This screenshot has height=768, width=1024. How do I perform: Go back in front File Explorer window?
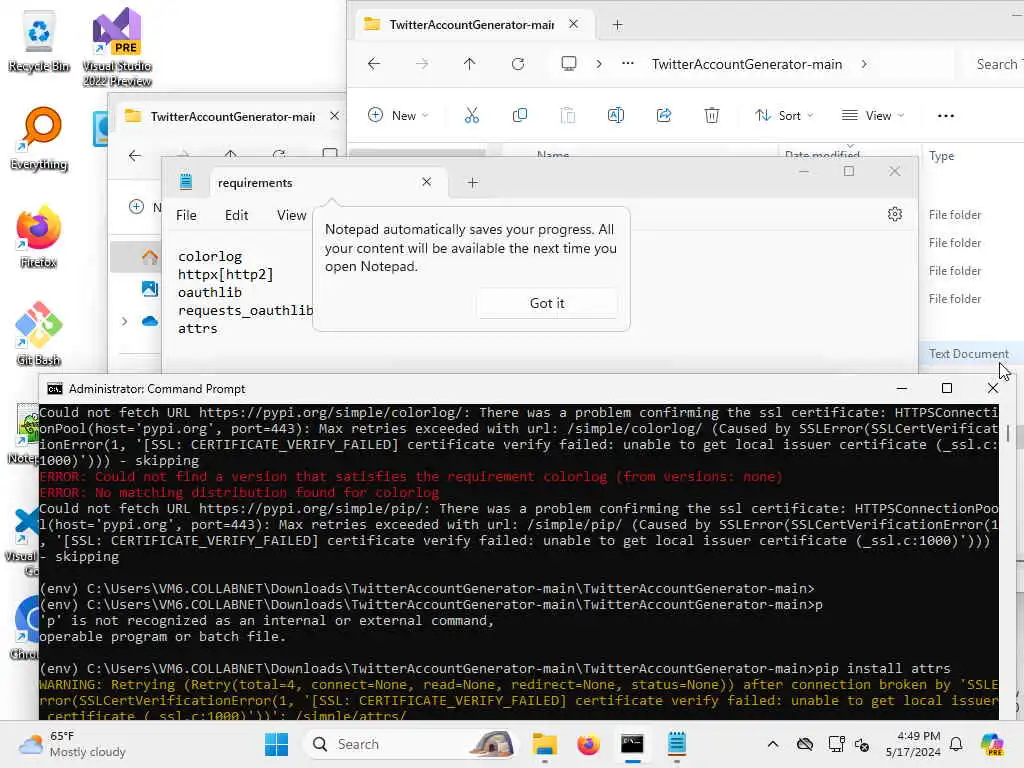[374, 64]
